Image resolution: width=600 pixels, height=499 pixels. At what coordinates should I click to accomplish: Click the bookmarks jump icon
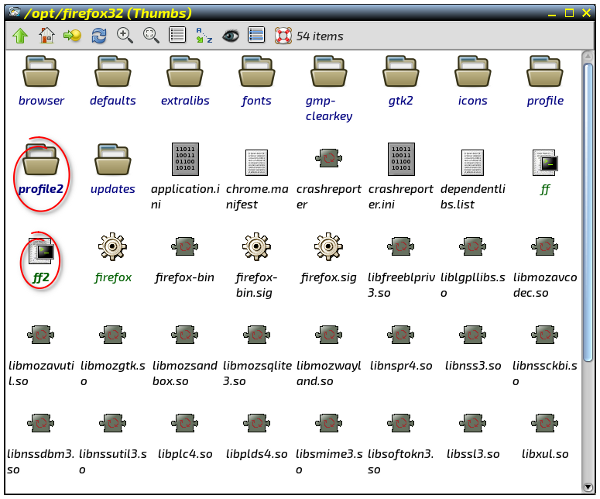tap(72, 36)
